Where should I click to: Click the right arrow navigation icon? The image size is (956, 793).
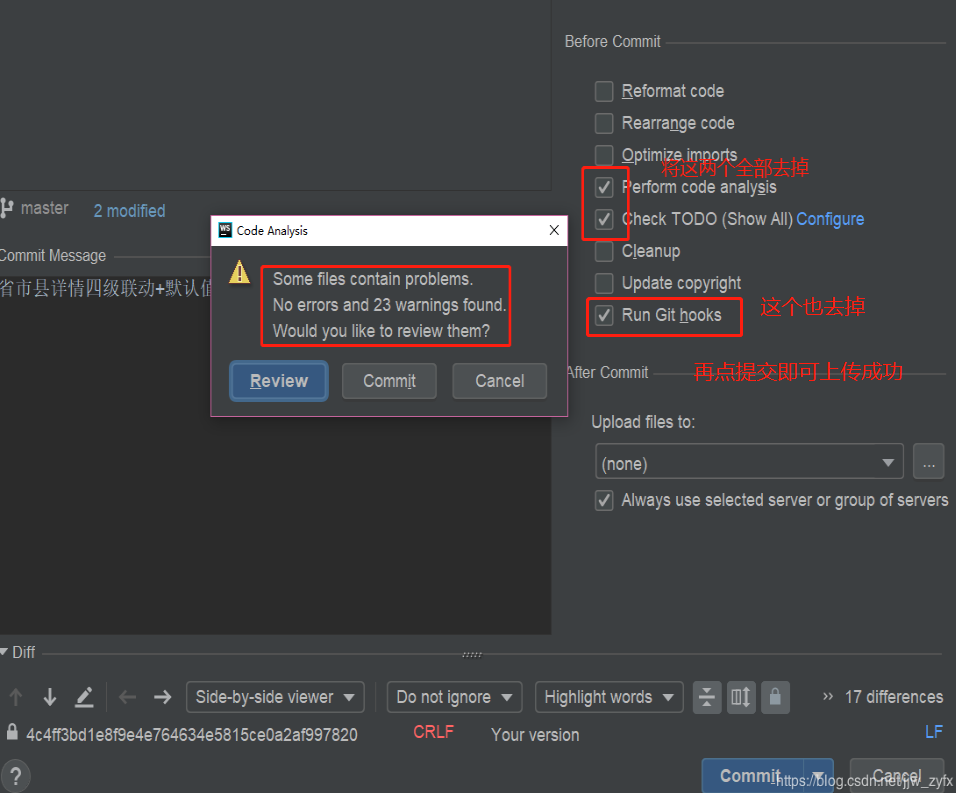(x=162, y=697)
